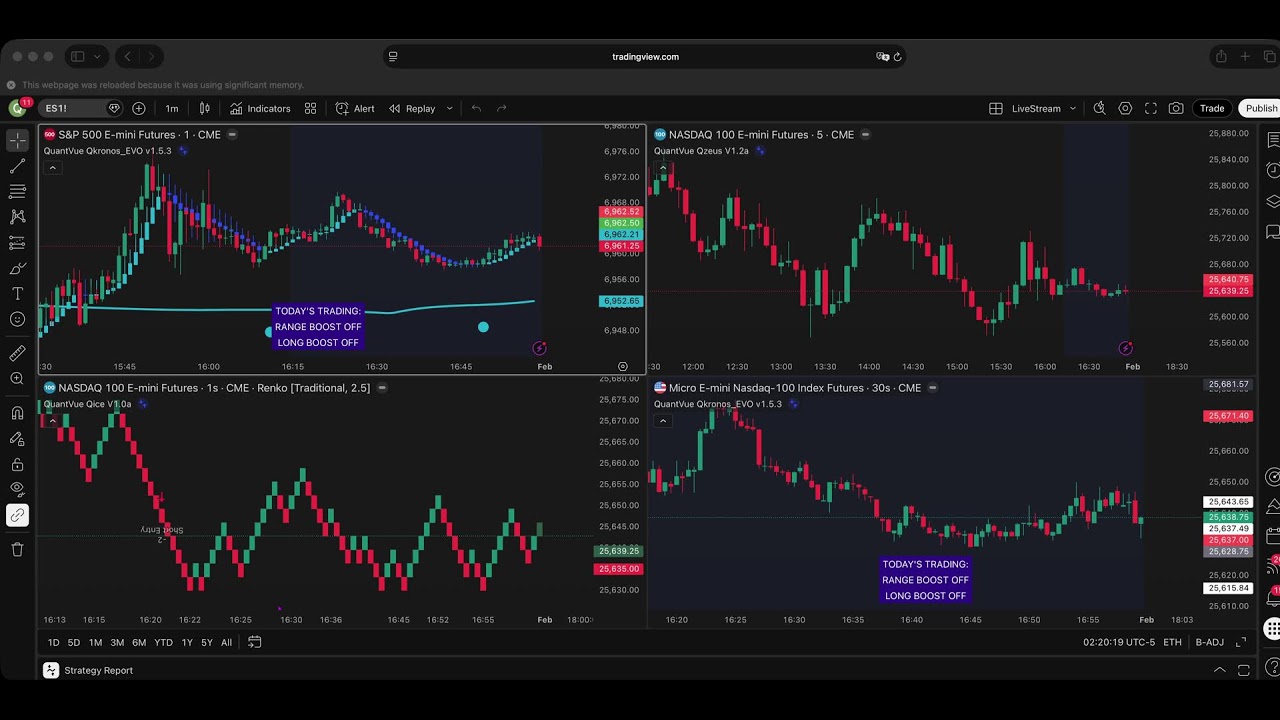Click the trash remove objects icon
Image resolution: width=1280 pixels, height=720 pixels.
tap(17, 549)
